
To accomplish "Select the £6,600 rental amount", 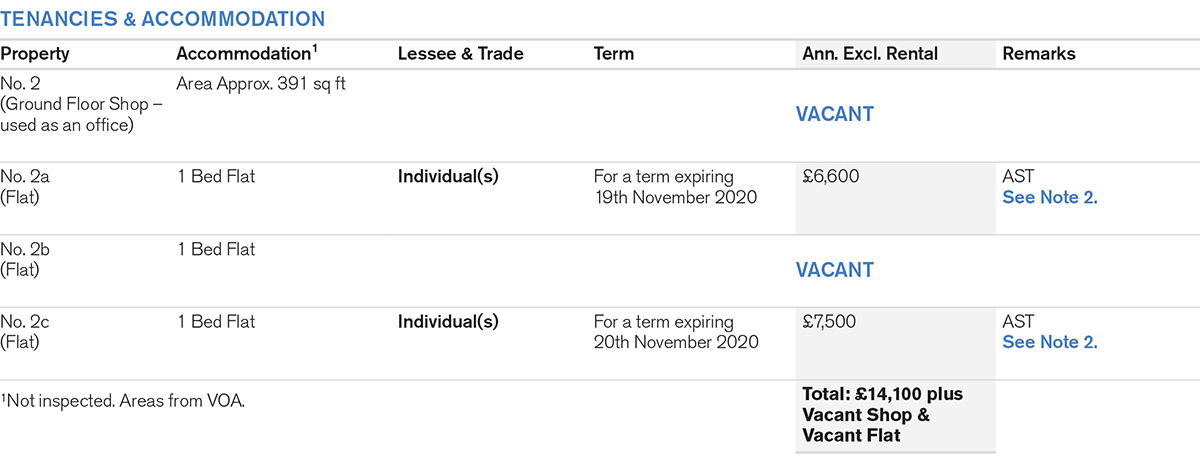I will [830, 177].
